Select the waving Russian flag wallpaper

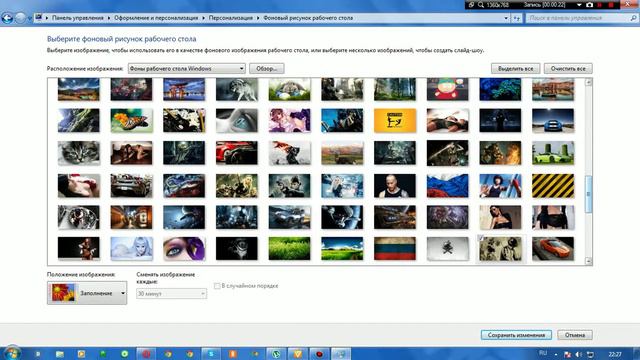coord(447,185)
